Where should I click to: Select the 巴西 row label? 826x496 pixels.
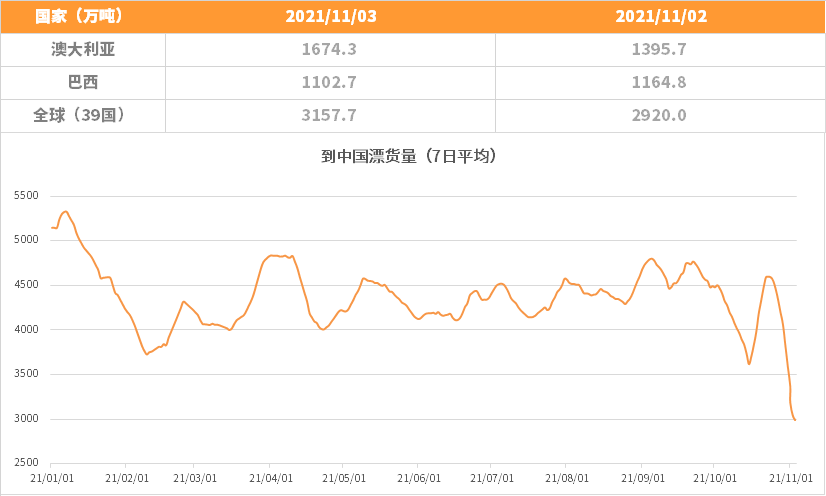click(x=83, y=82)
